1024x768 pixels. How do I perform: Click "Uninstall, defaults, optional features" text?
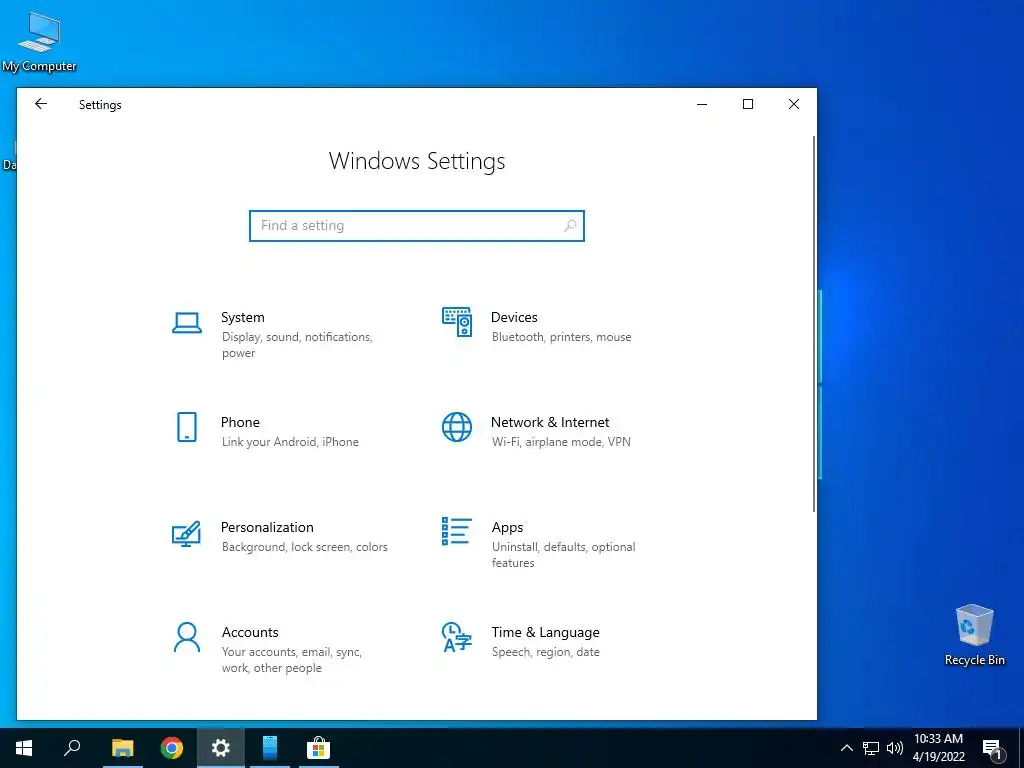tap(564, 554)
